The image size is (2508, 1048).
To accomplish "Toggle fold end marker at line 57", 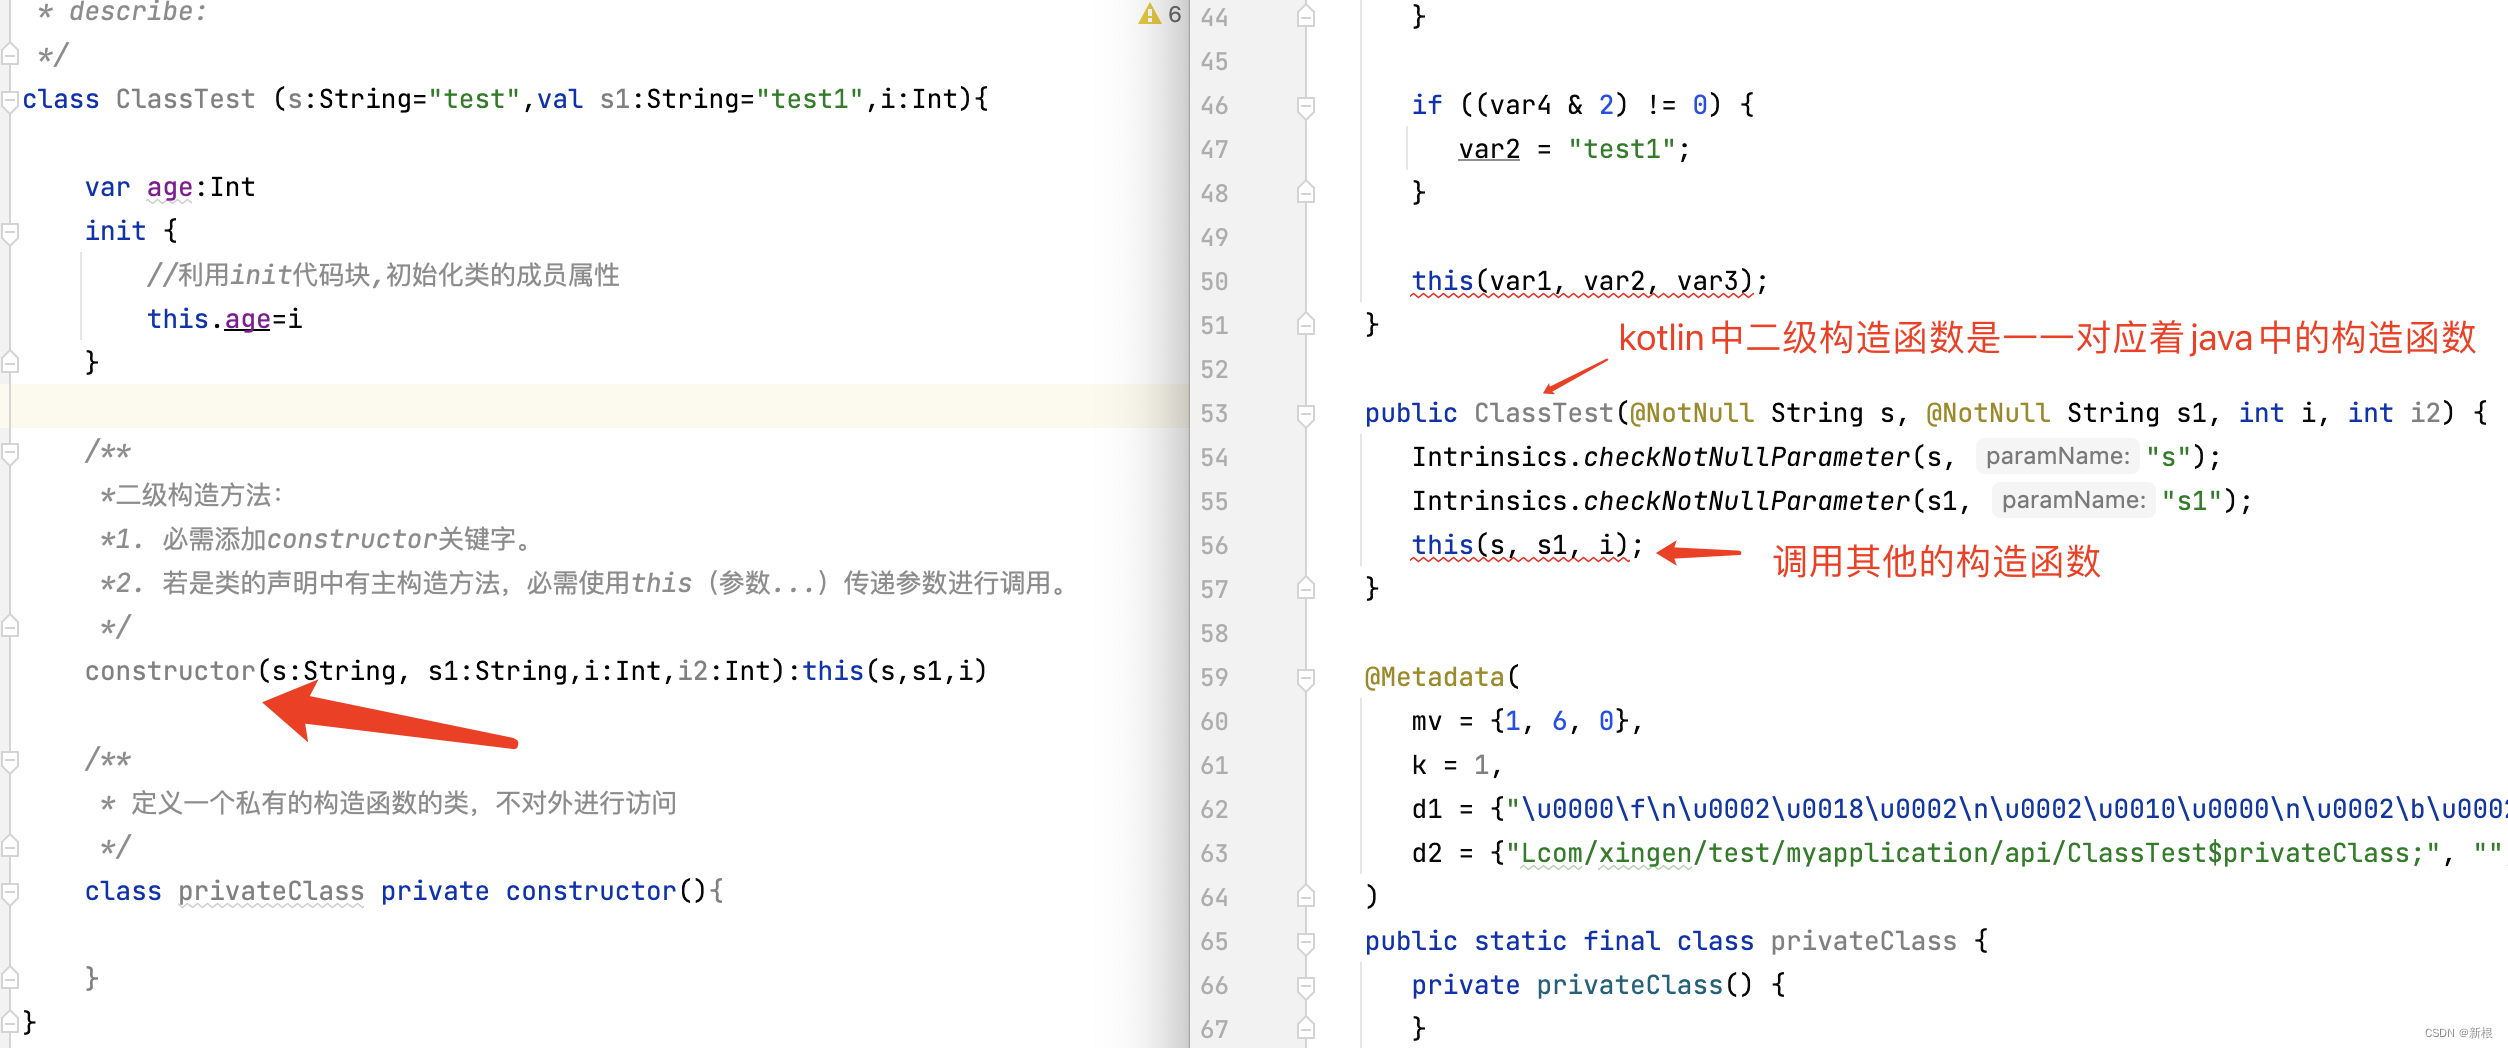I will click(1305, 588).
